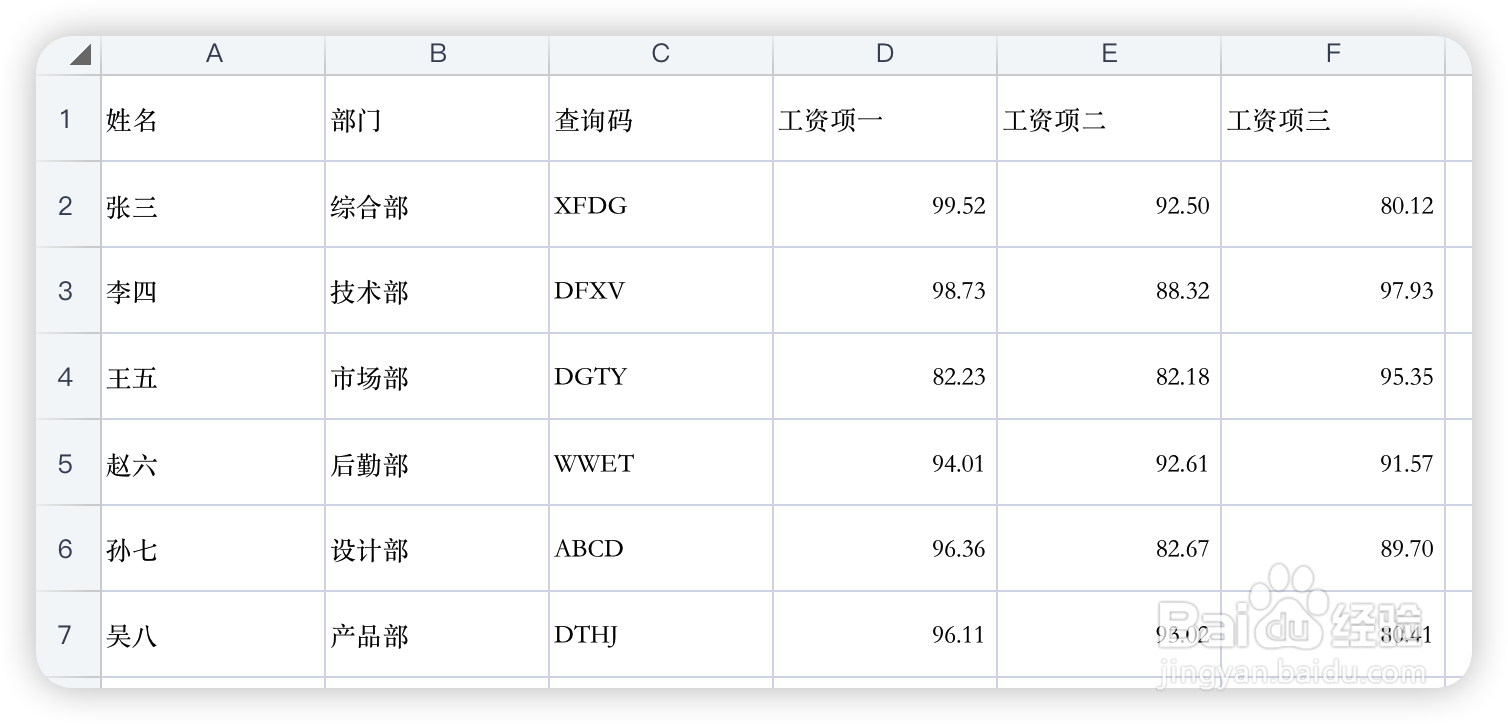Select cell with value 95.35
The width and height of the screenshot is (1508, 724).
point(1332,377)
